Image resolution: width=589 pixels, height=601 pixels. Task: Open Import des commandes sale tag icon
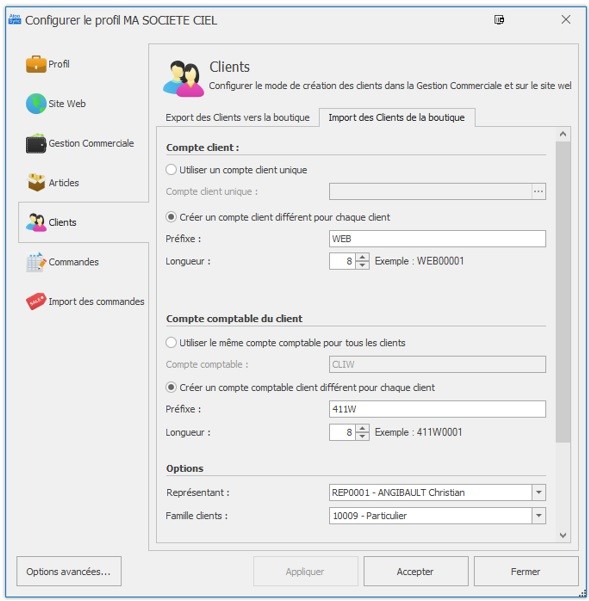[x=36, y=302]
